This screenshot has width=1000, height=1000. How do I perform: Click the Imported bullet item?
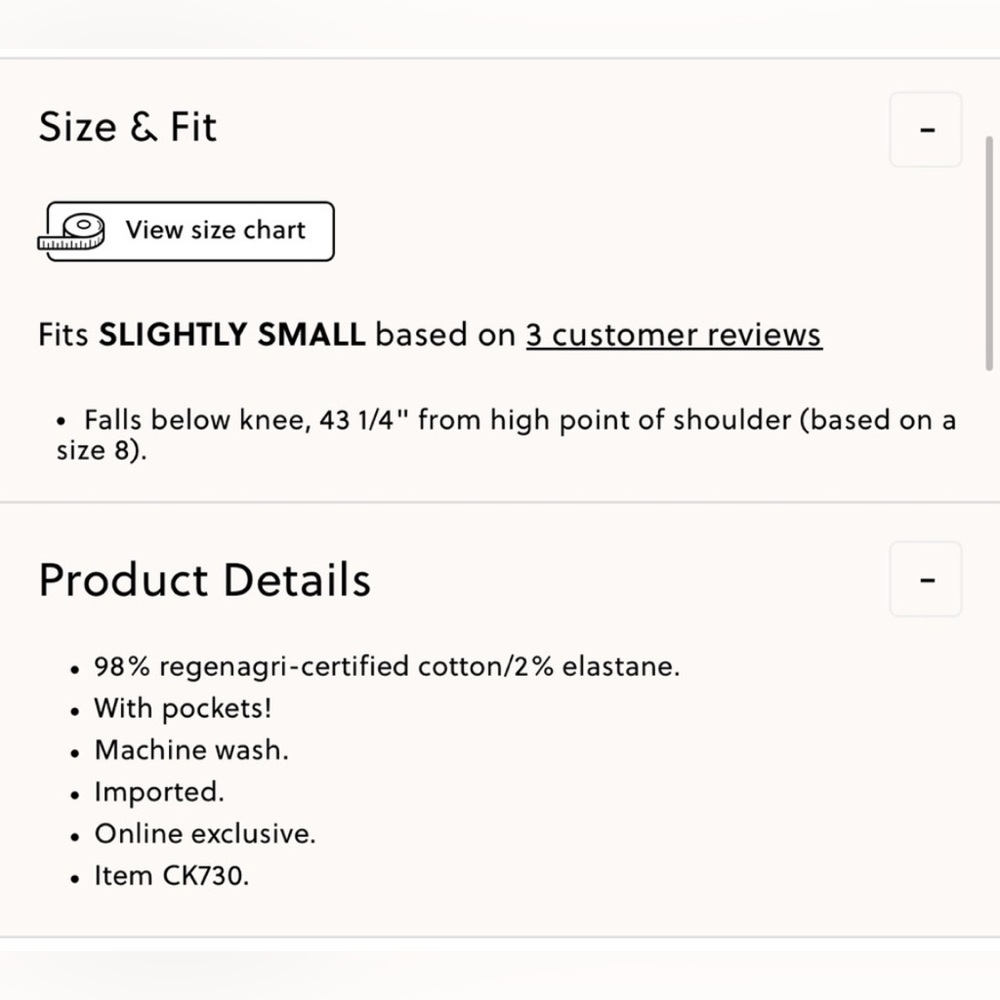(x=159, y=792)
